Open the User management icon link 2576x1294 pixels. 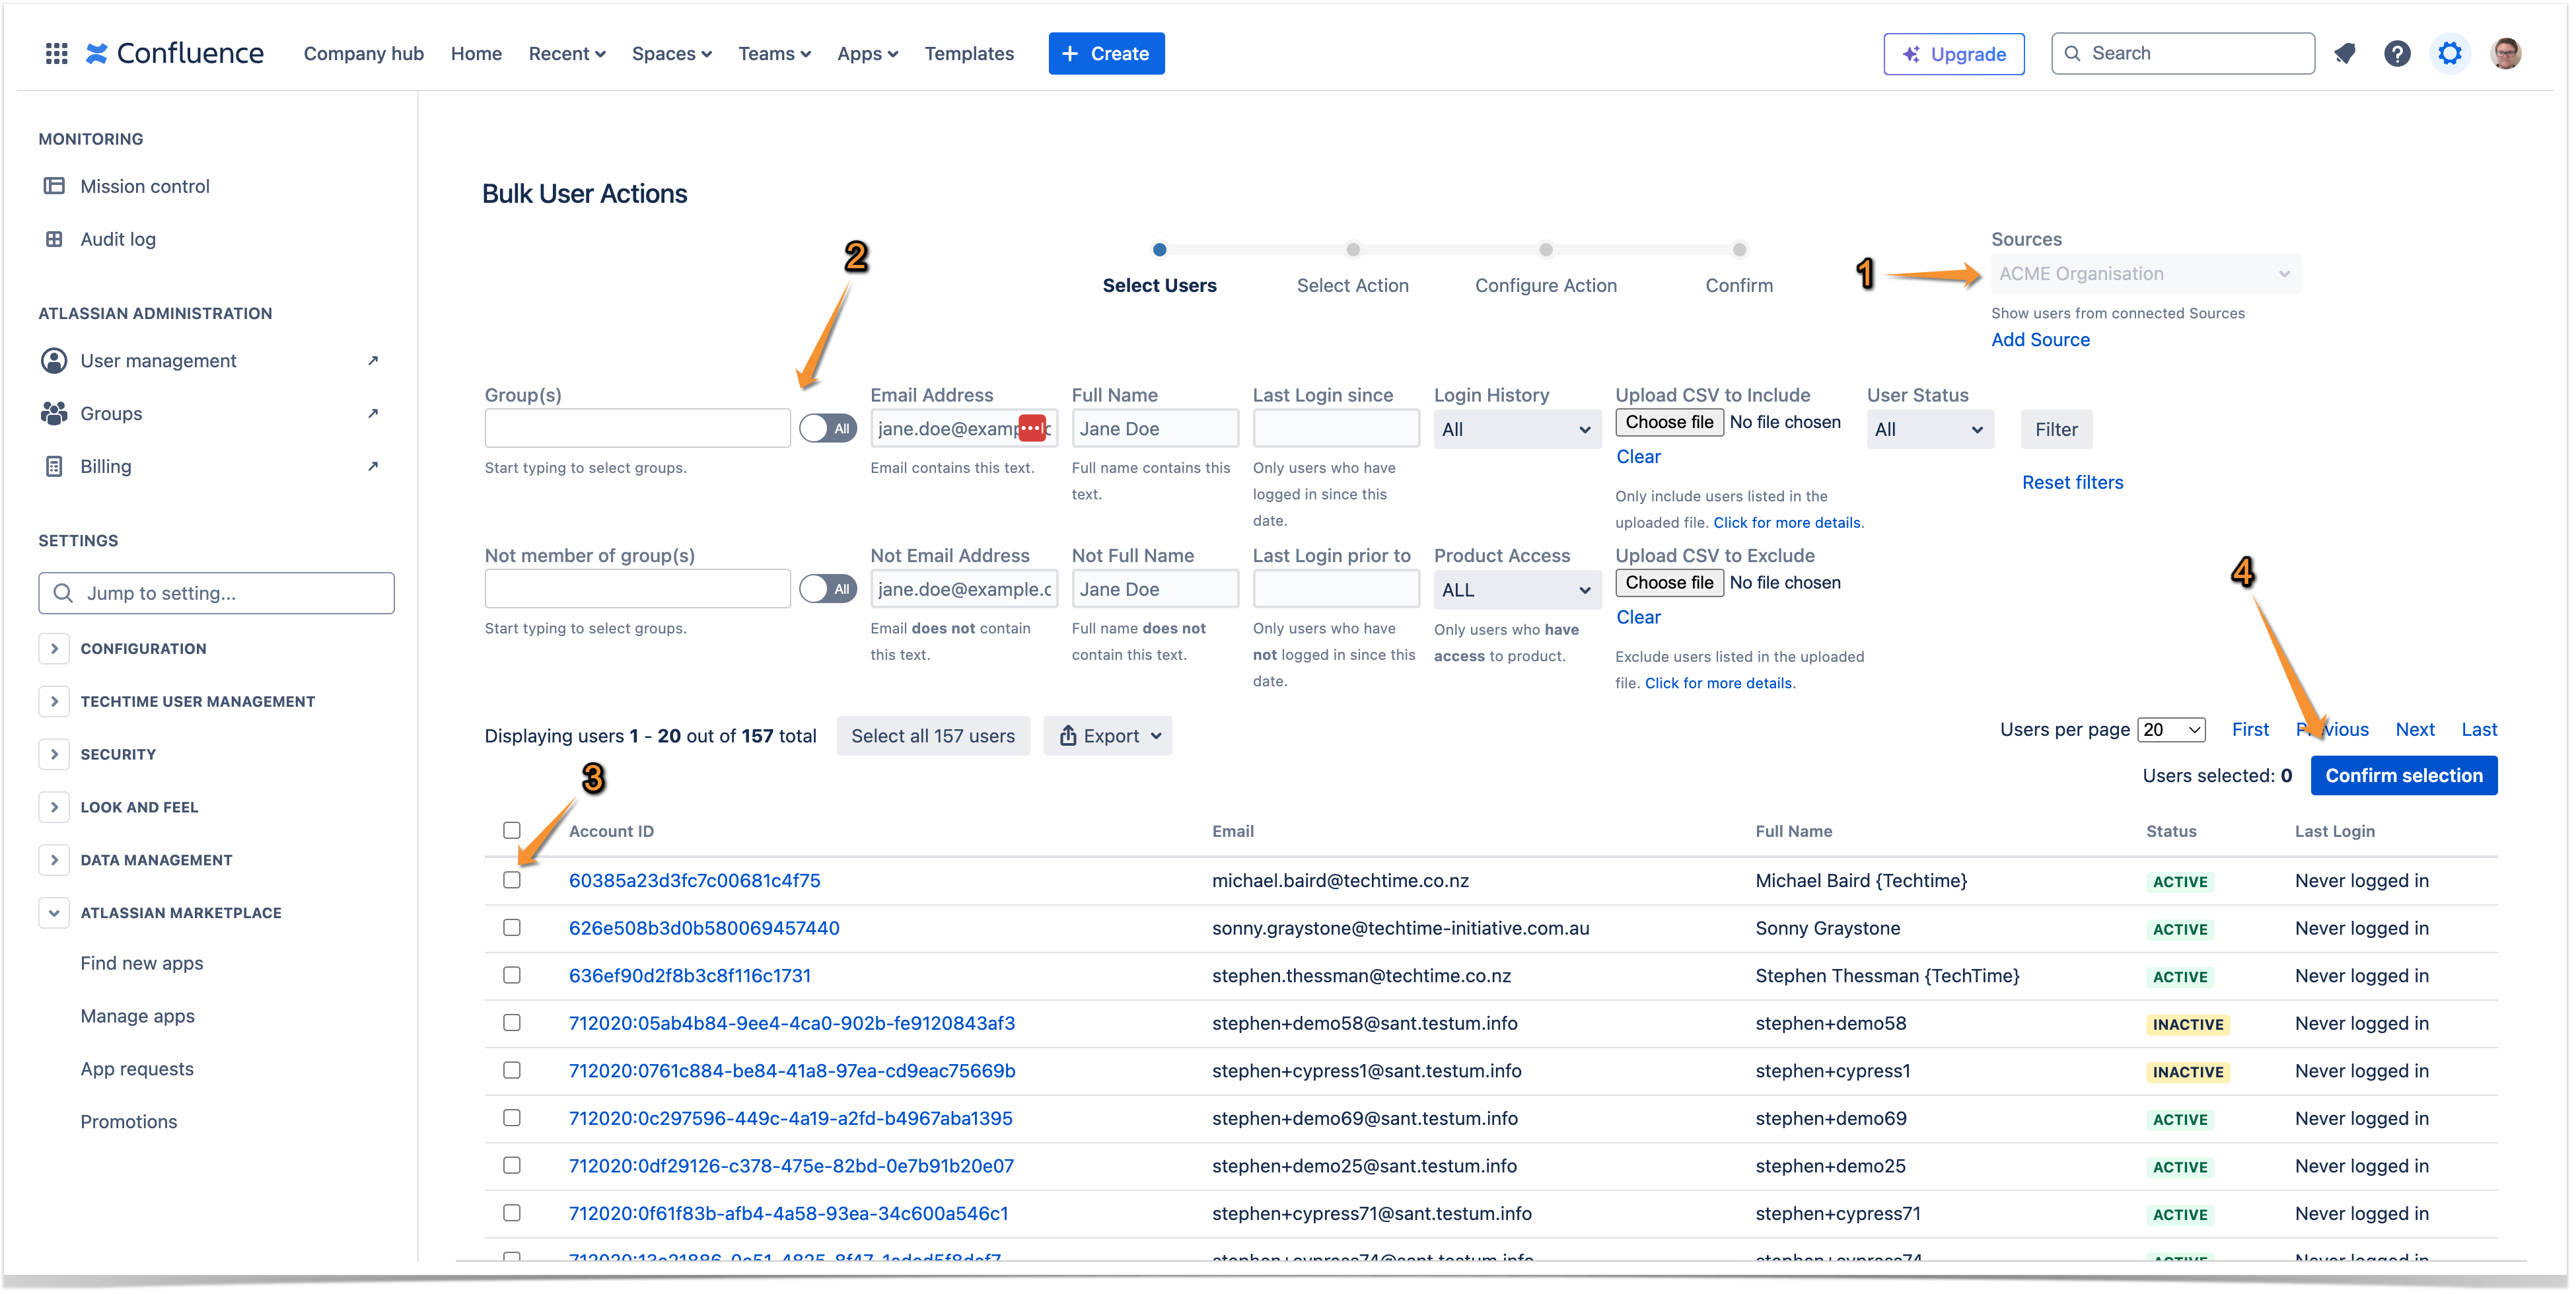point(54,361)
